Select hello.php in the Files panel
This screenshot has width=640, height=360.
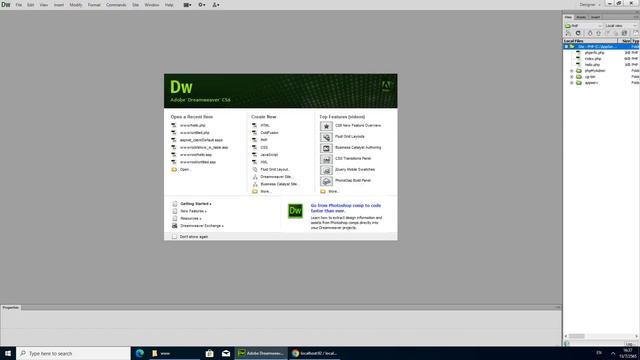click(x=592, y=64)
